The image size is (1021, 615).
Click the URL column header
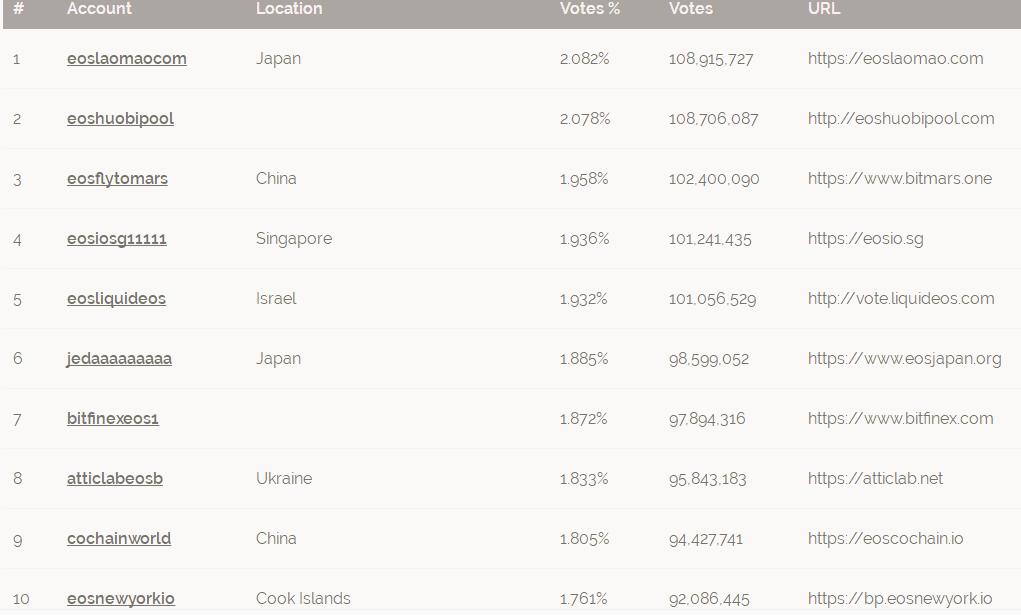click(x=824, y=8)
